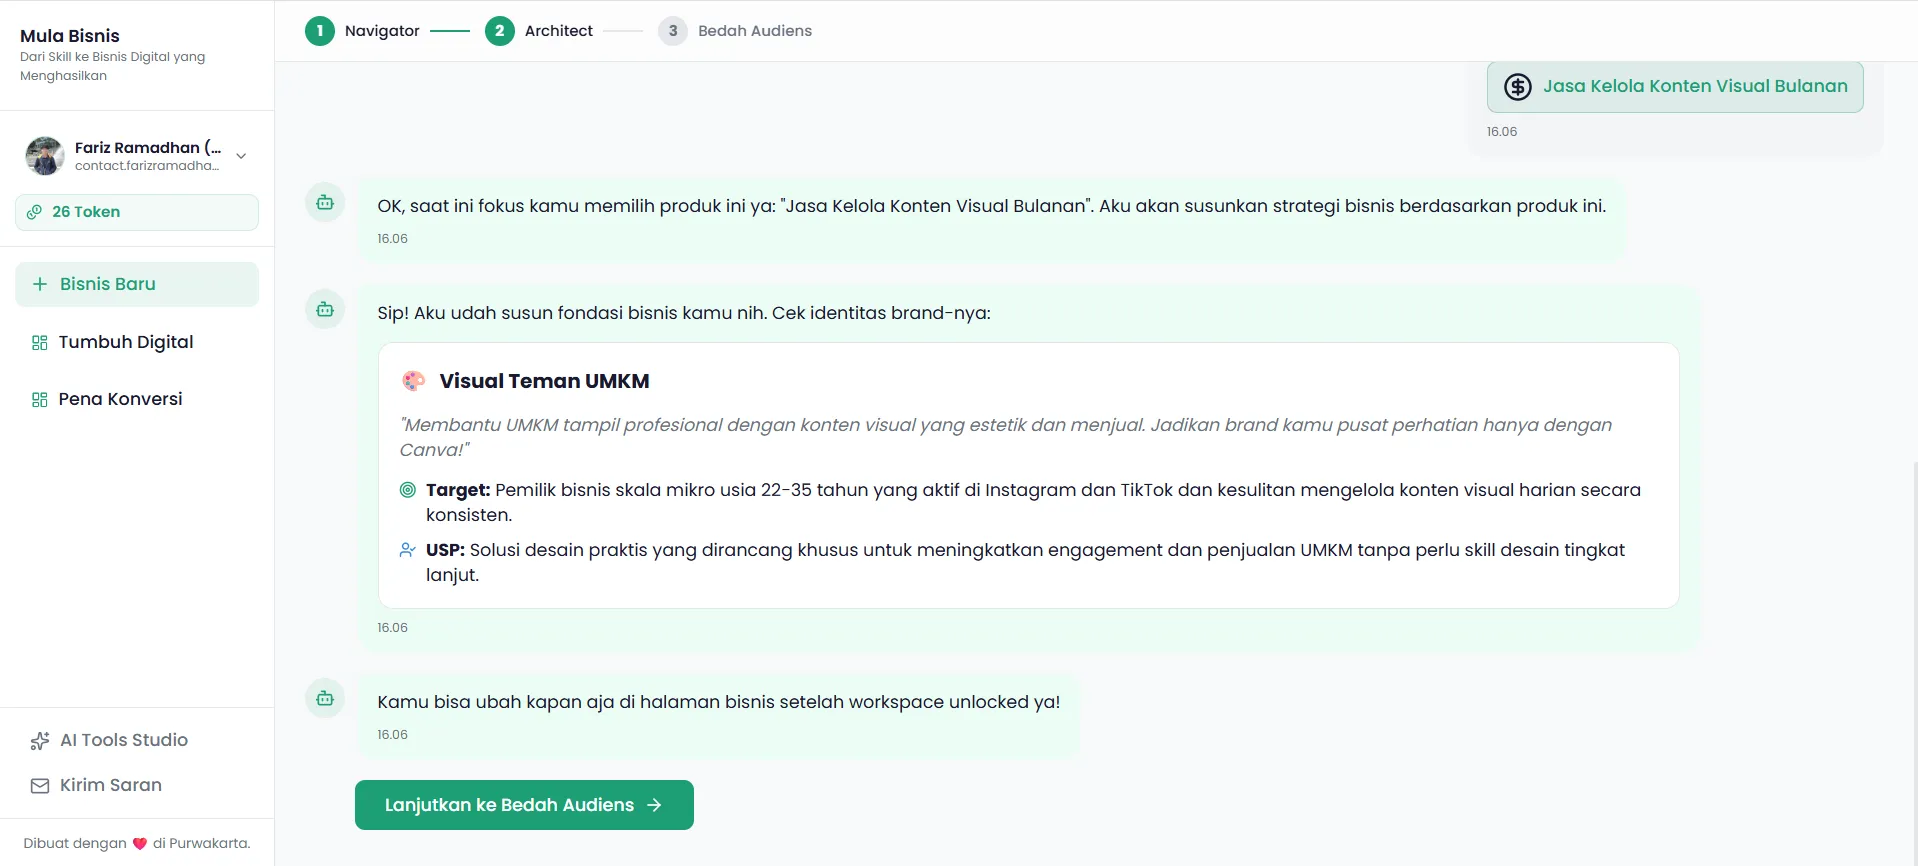Click Lanjutkan ke Bedah Audiens button
The width and height of the screenshot is (1918, 866).
pos(524,805)
